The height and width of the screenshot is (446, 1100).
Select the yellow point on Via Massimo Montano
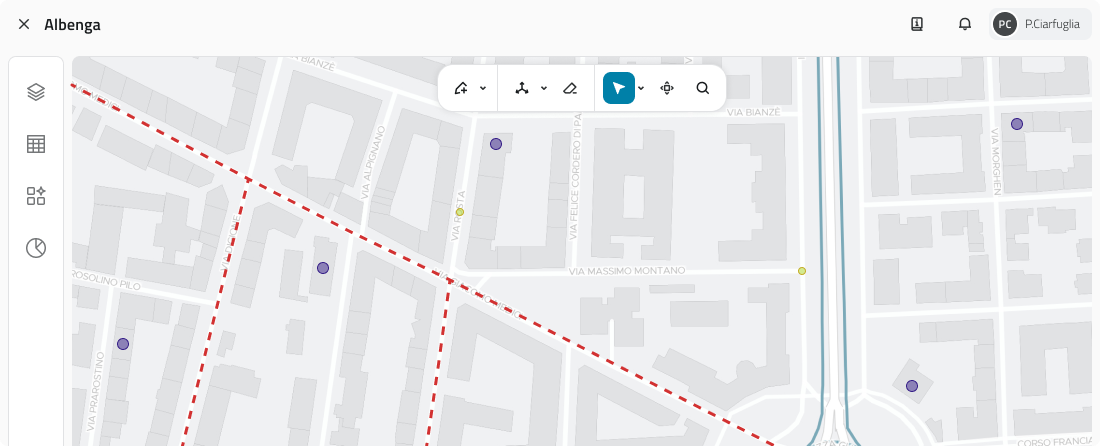(x=802, y=271)
